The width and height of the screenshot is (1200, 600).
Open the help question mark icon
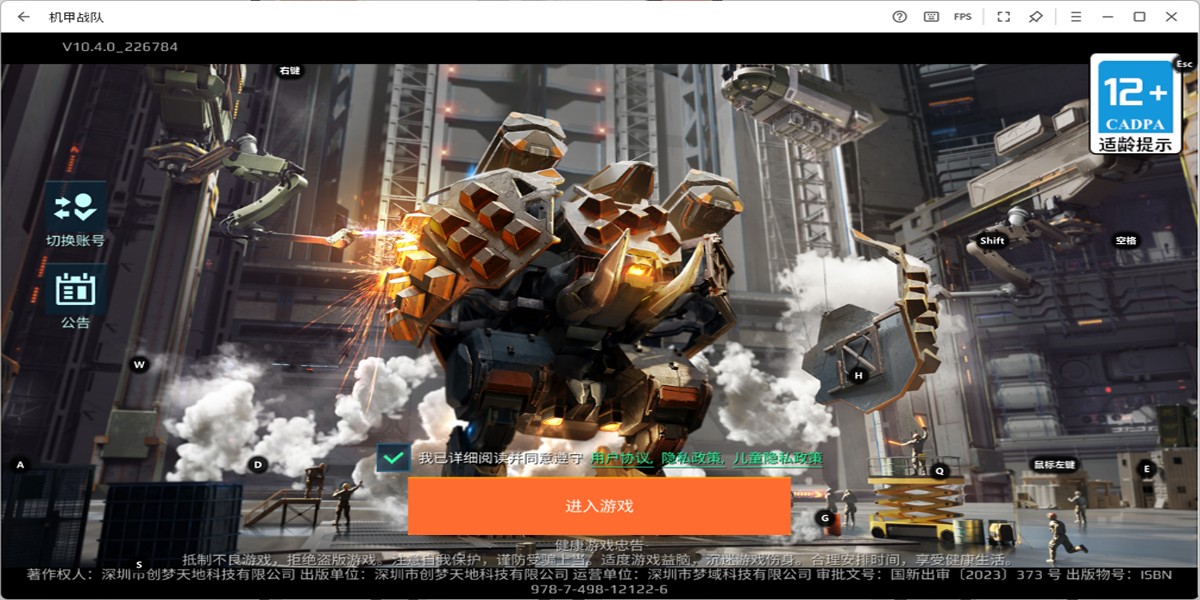(x=899, y=17)
